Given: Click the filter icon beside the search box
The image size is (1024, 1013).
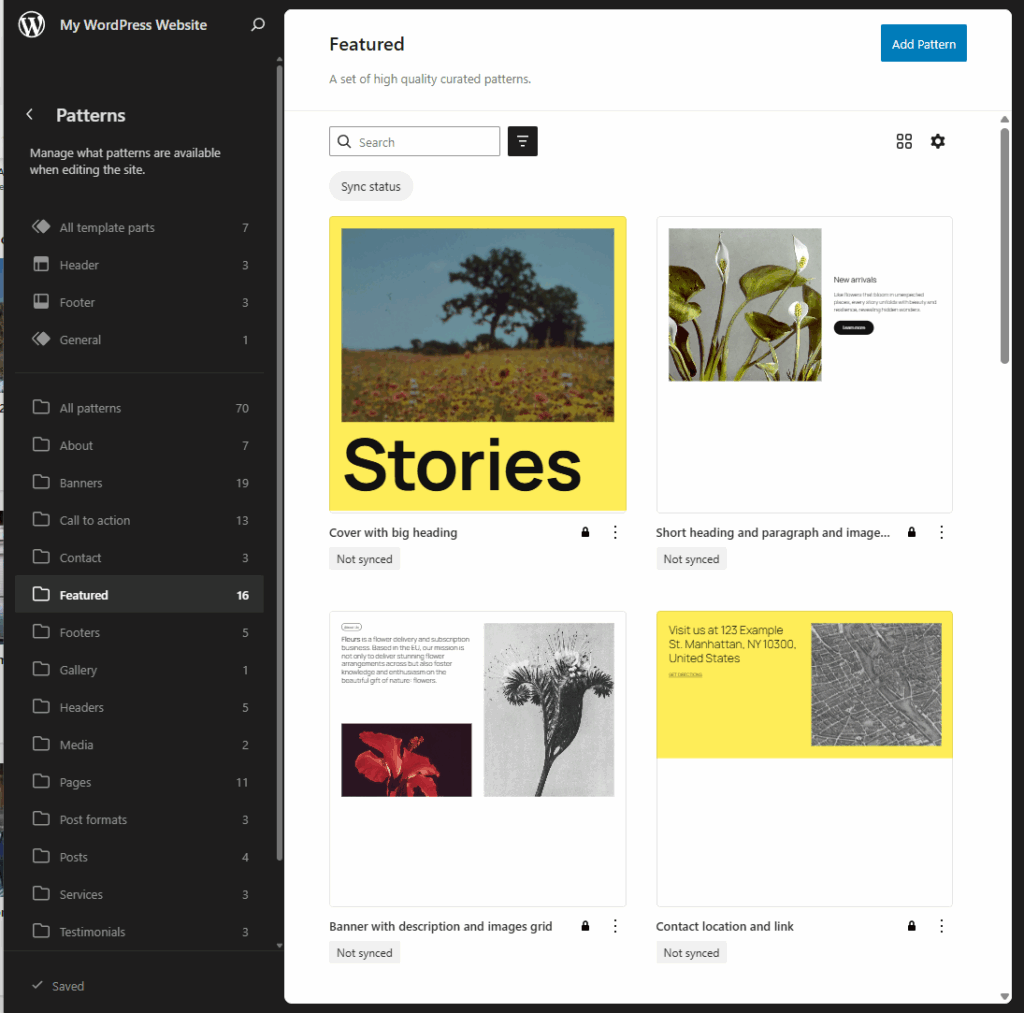Looking at the screenshot, I should pyautogui.click(x=522, y=141).
